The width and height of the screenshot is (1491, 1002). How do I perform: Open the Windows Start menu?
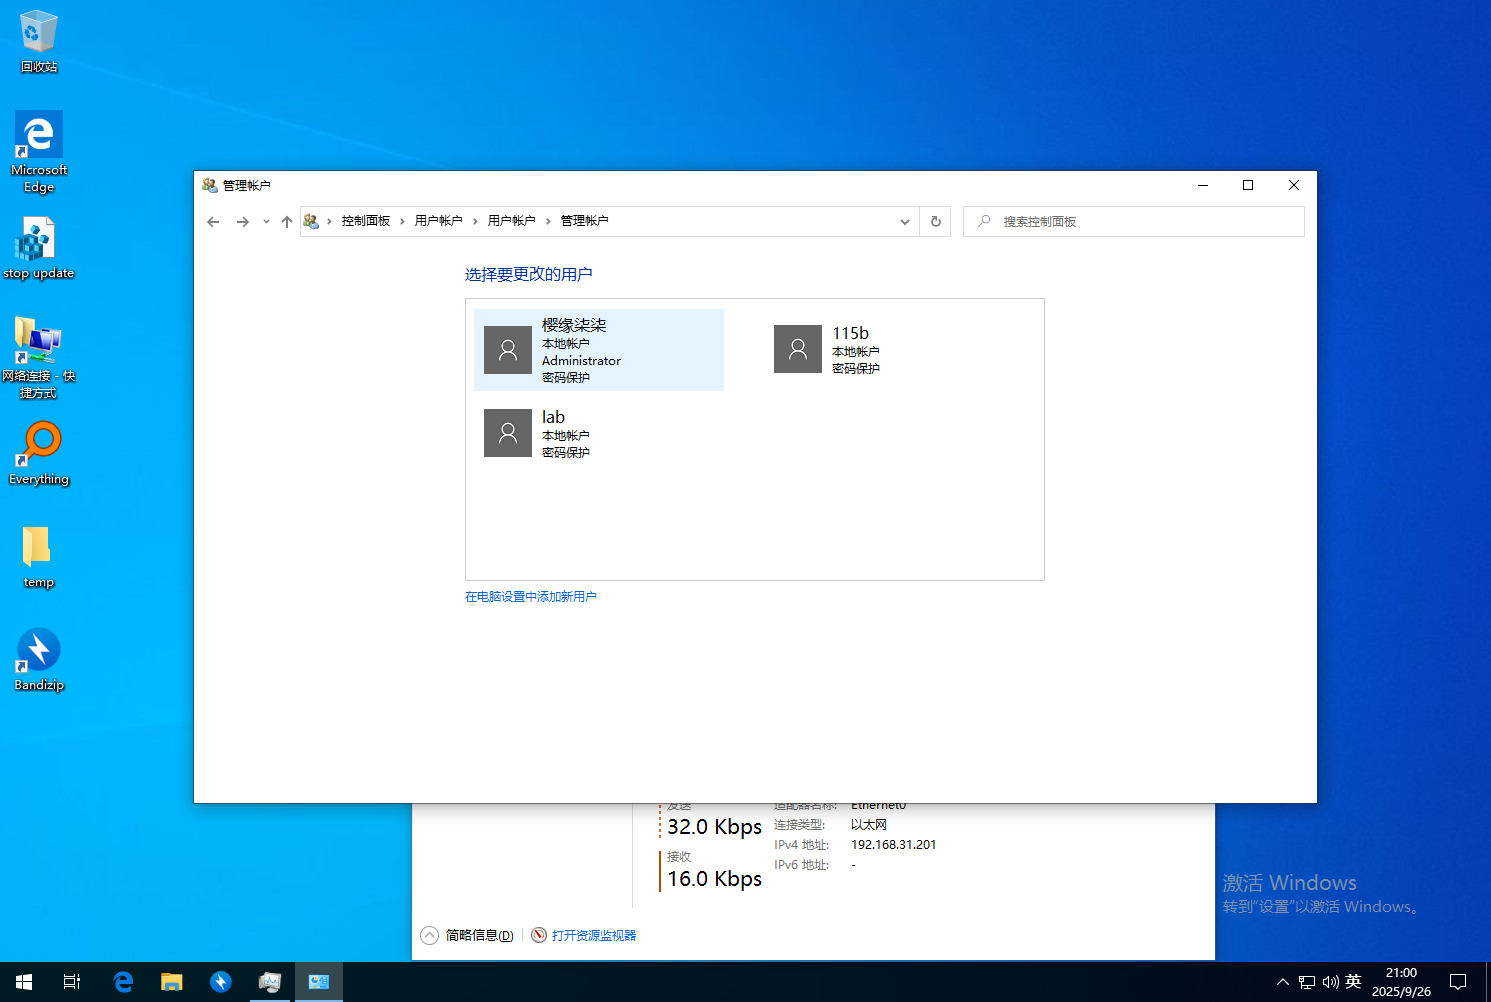coord(24,982)
